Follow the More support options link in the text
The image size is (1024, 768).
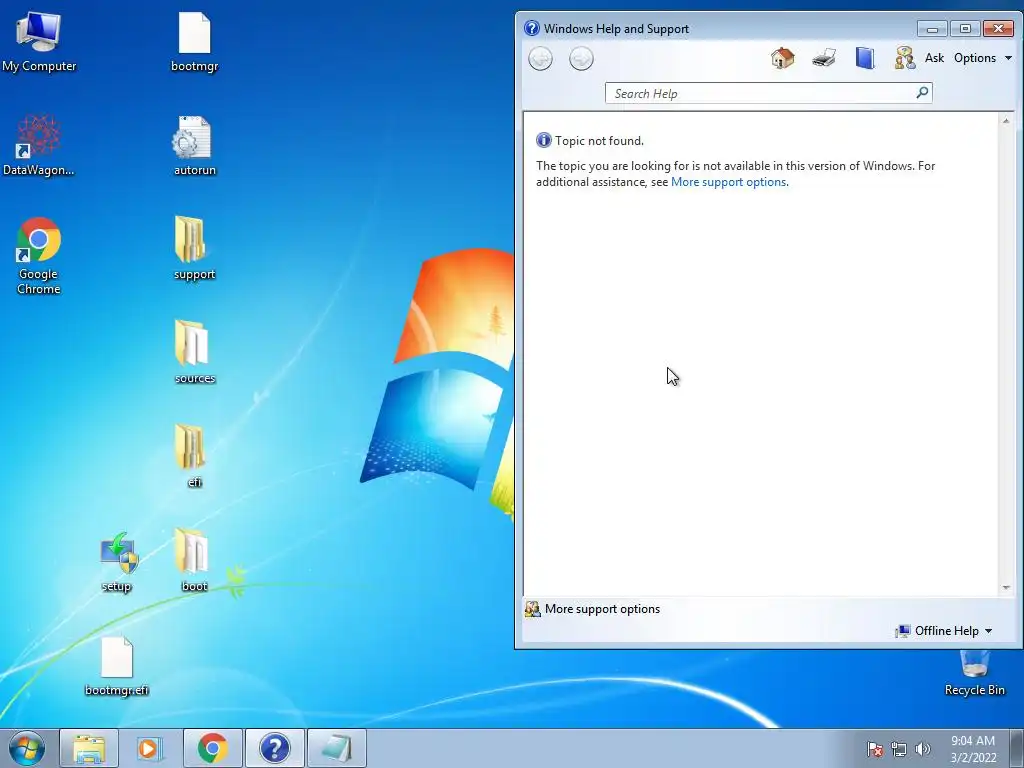pyautogui.click(x=728, y=182)
